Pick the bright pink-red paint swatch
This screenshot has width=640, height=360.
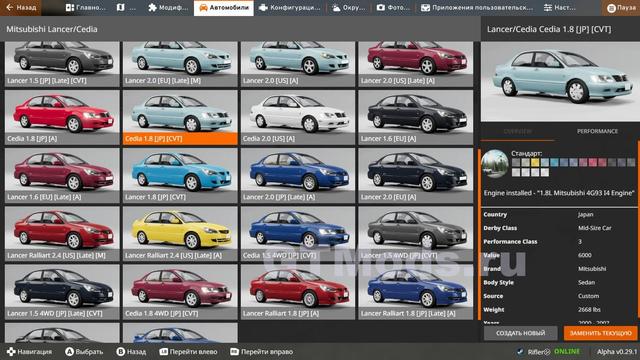593,162
